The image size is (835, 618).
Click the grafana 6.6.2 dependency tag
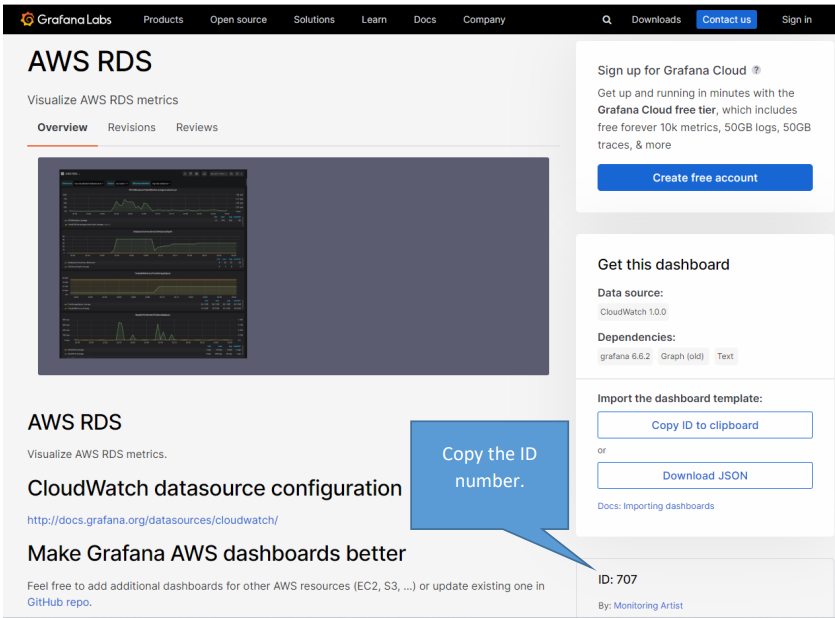pos(625,356)
